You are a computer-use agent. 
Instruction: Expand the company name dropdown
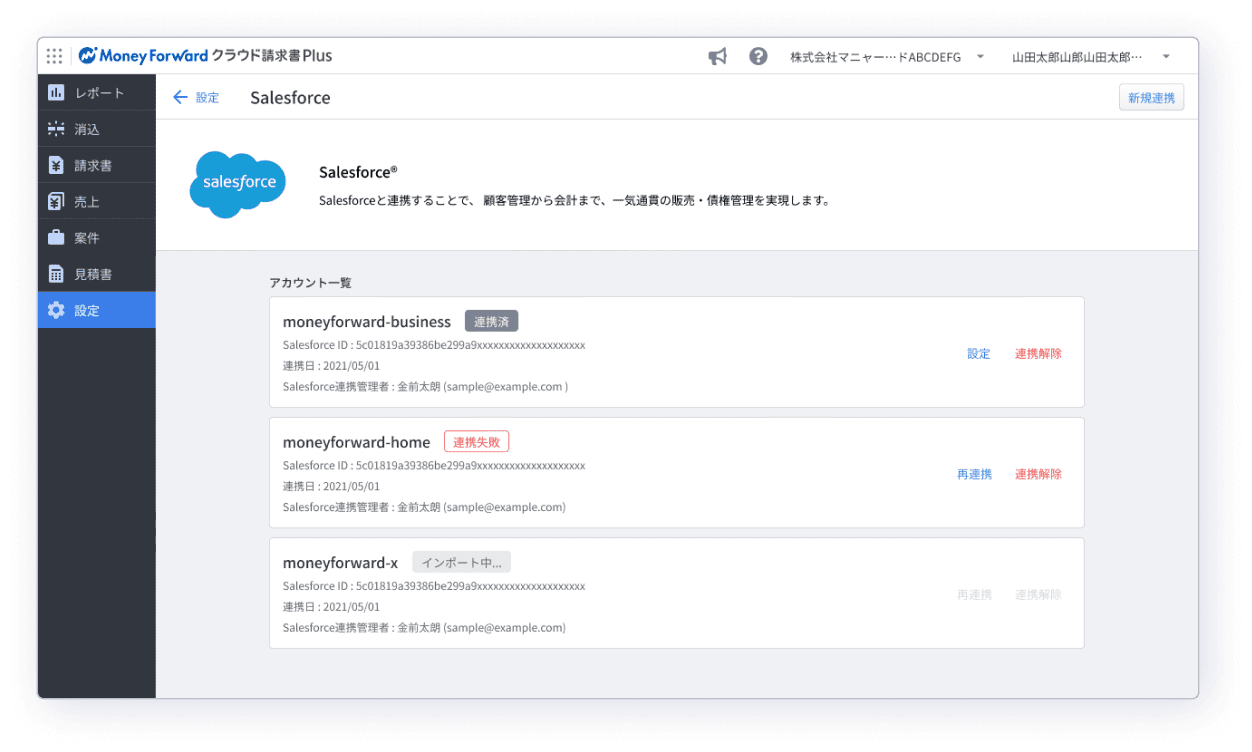tap(980, 57)
